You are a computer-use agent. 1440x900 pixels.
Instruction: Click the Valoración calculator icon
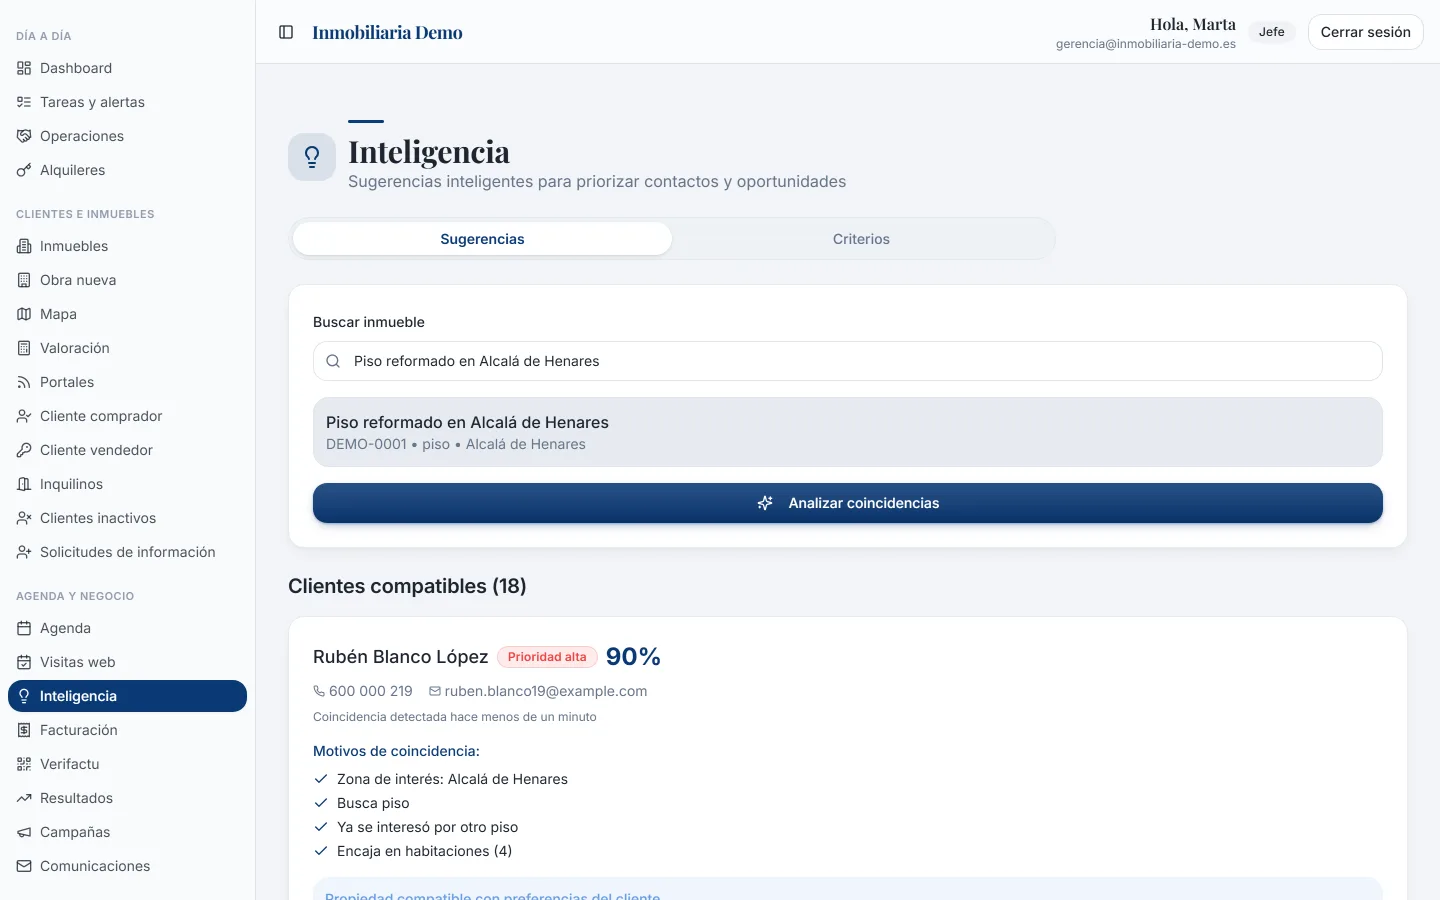[x=24, y=348]
